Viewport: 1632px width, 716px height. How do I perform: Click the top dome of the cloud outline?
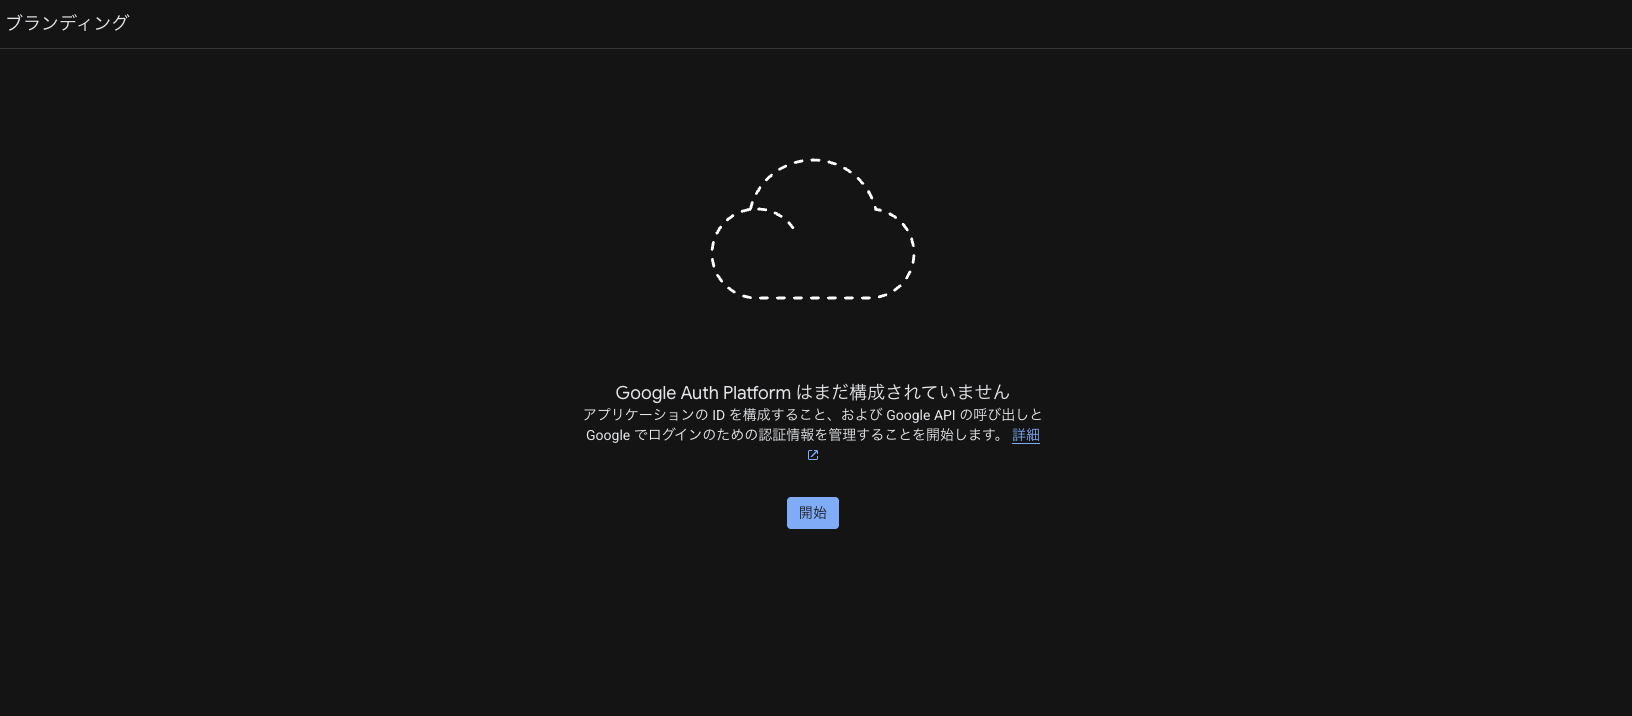[814, 160]
